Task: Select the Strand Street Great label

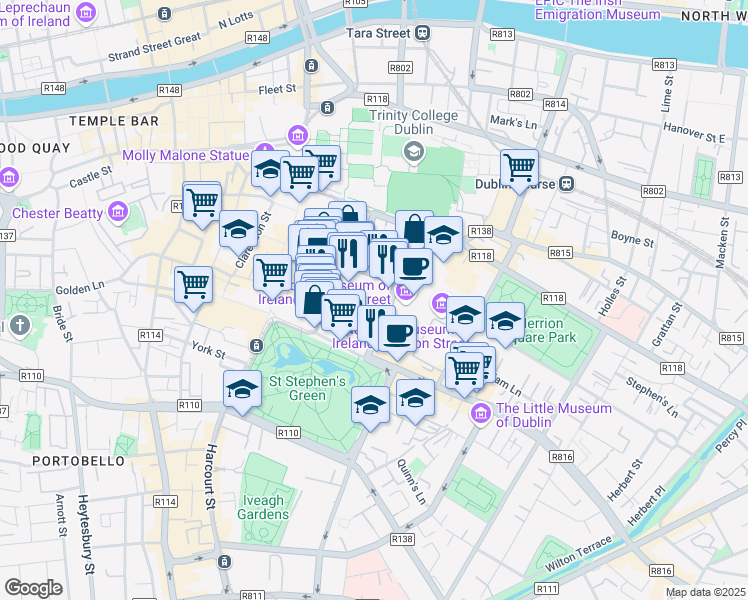Action: click(x=155, y=47)
